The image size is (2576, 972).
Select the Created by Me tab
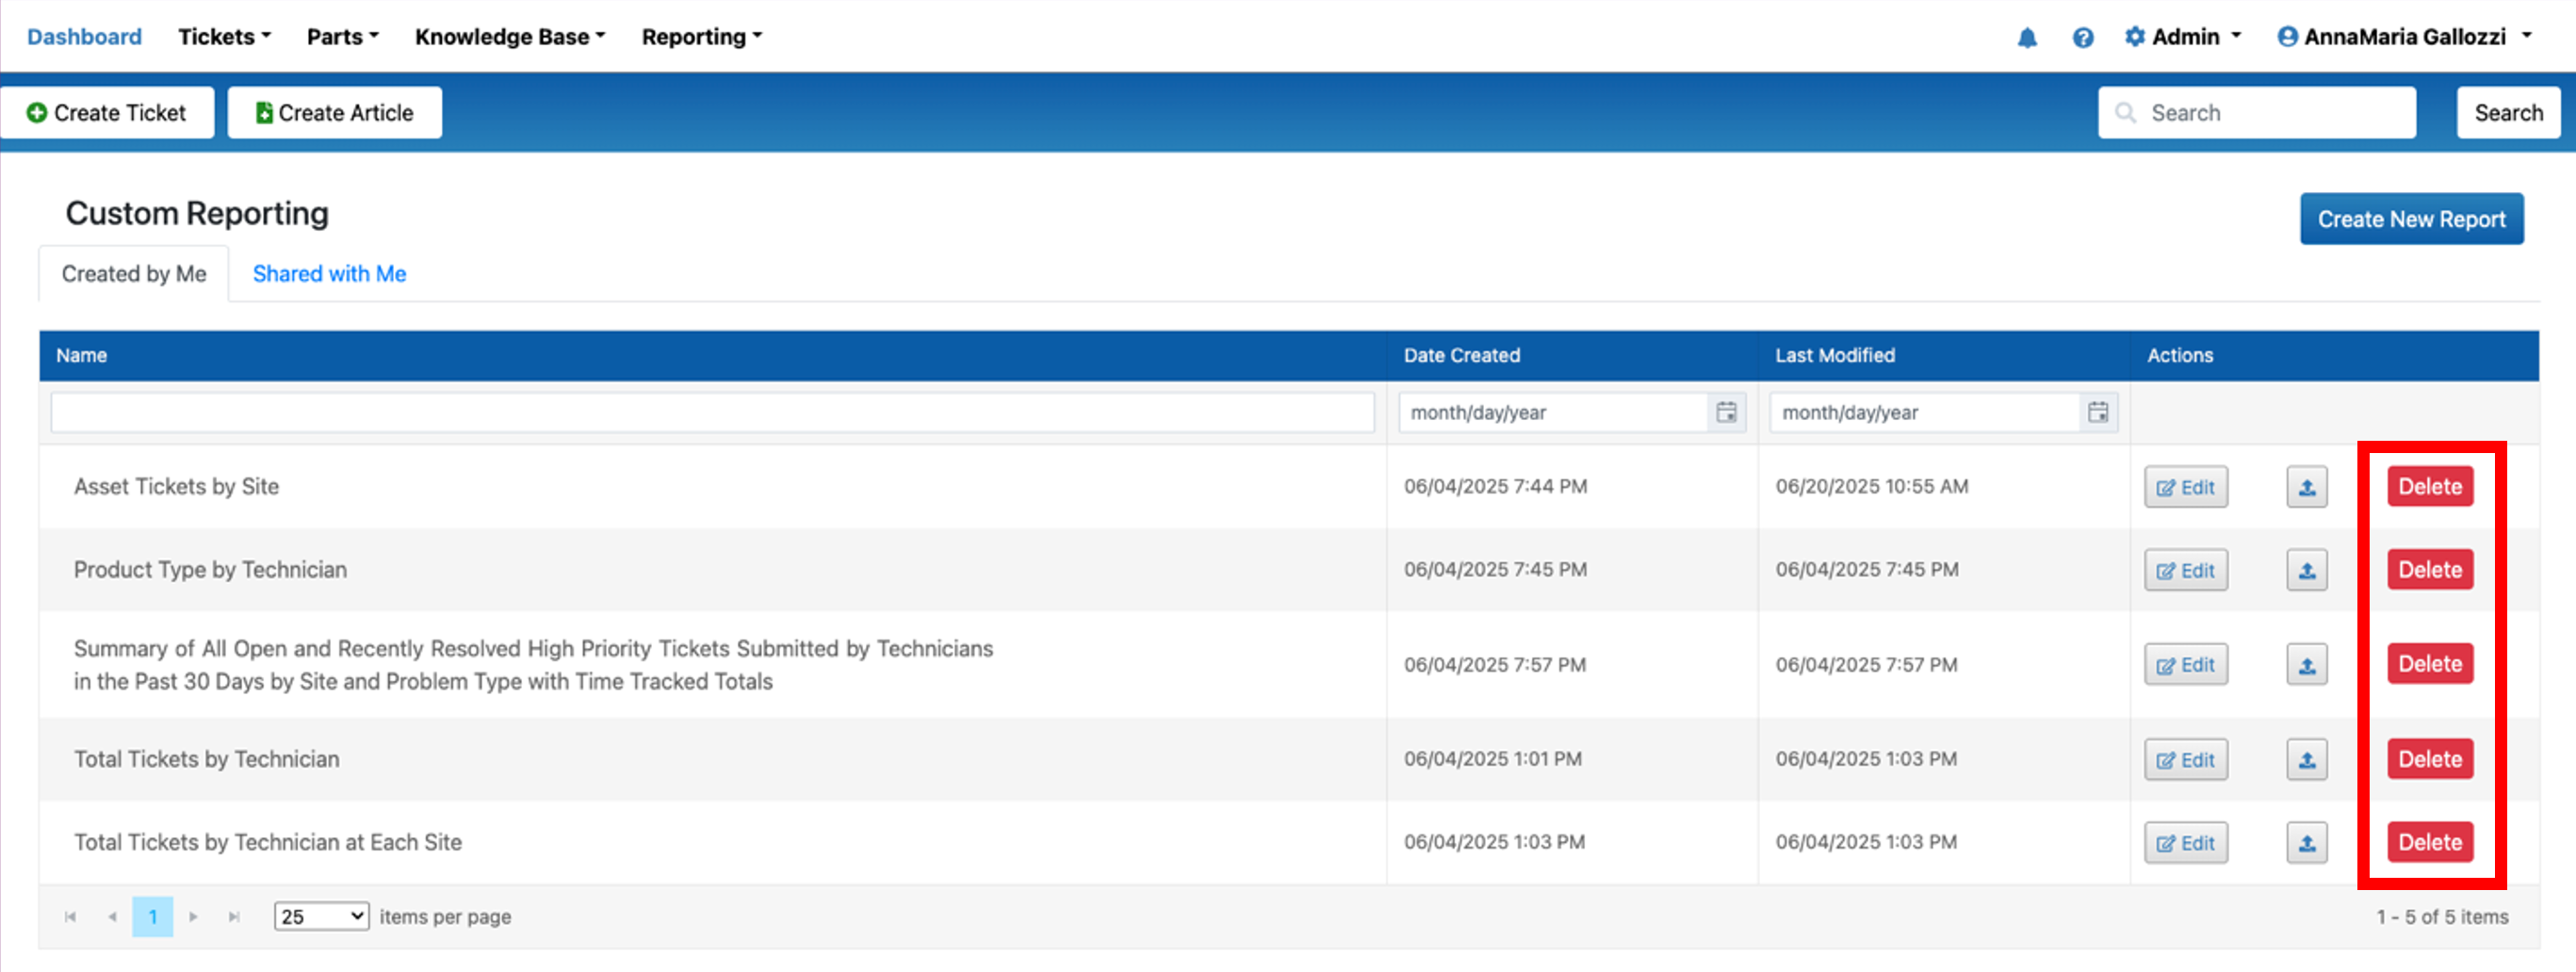coord(134,274)
